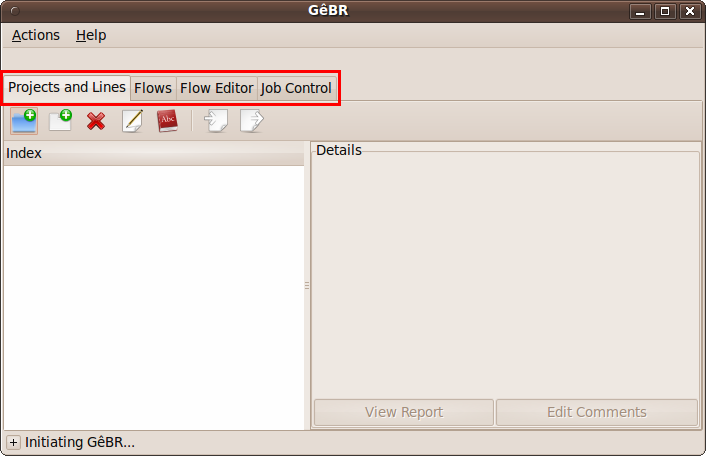Screen dimensions: 706x456
Task: Click the New Line document icon
Action: [x=60, y=121]
